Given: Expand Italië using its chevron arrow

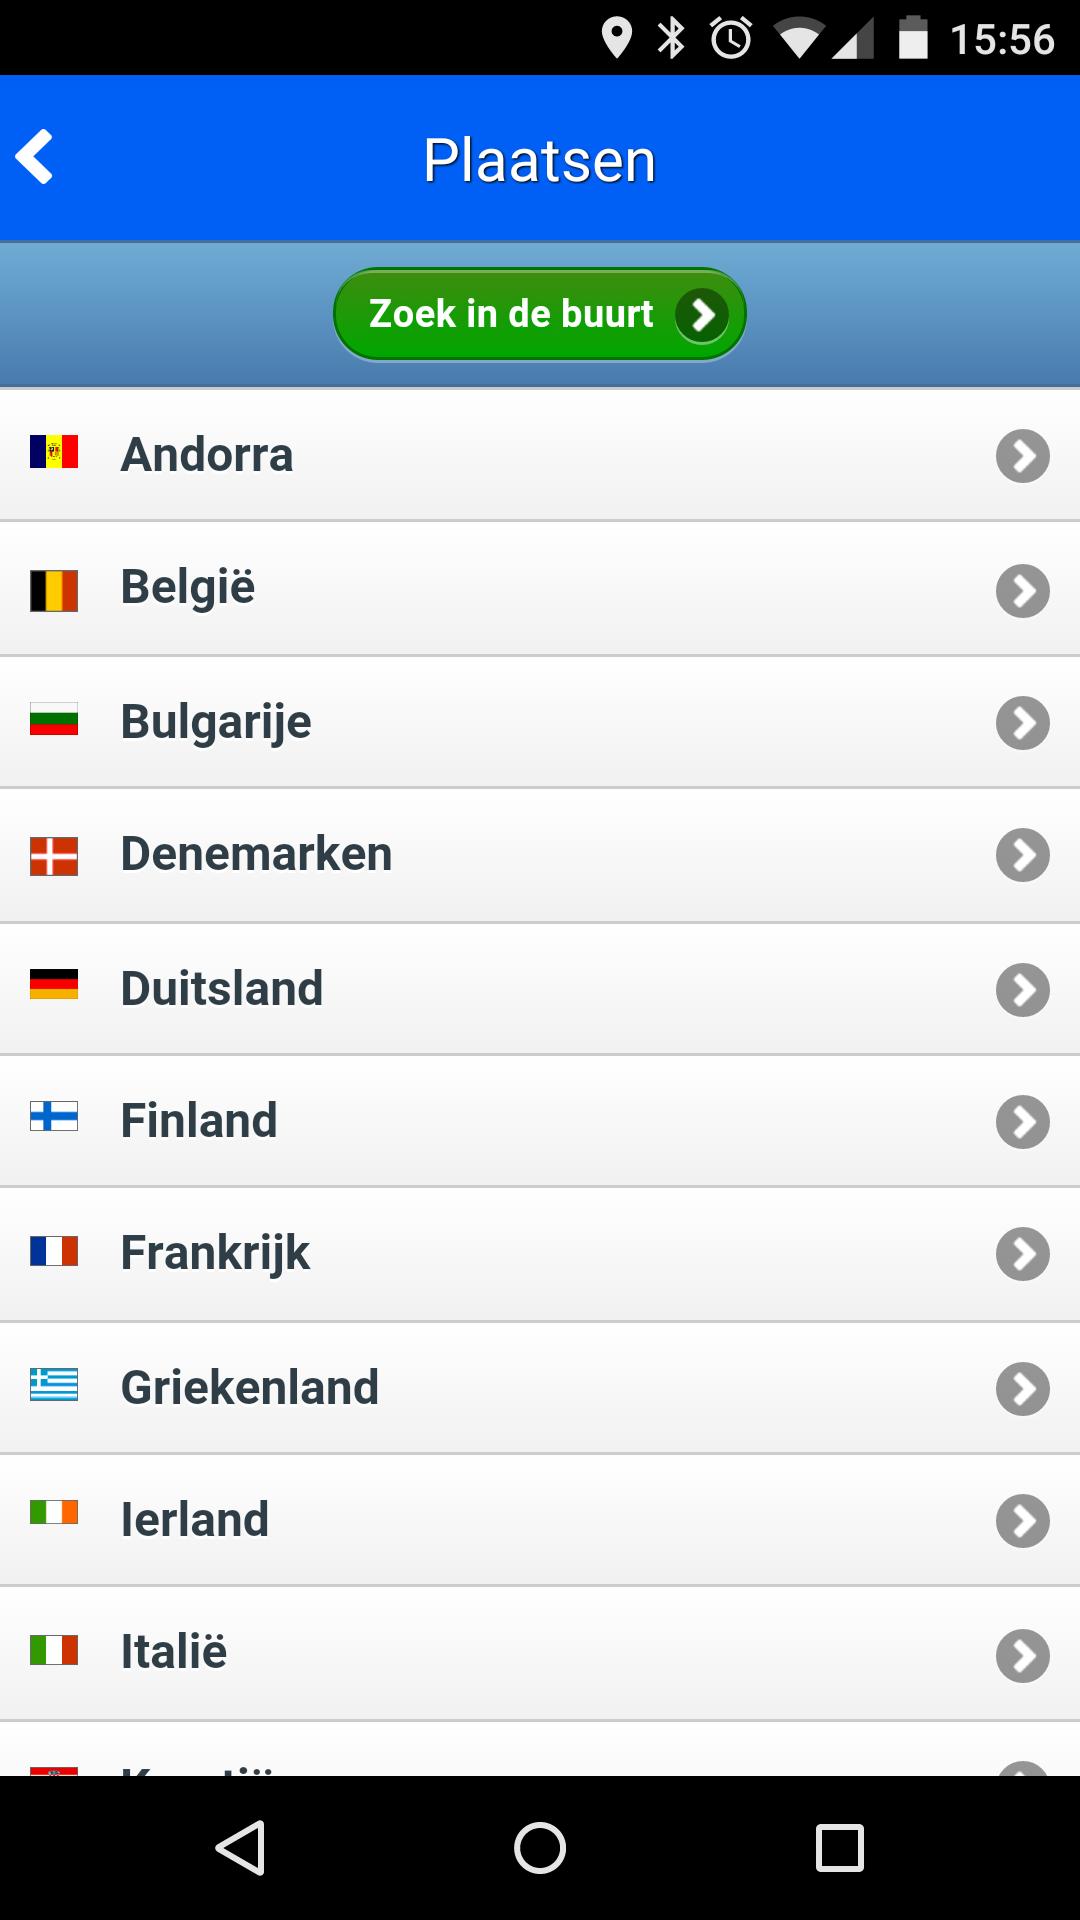Looking at the screenshot, I should (1022, 1656).
